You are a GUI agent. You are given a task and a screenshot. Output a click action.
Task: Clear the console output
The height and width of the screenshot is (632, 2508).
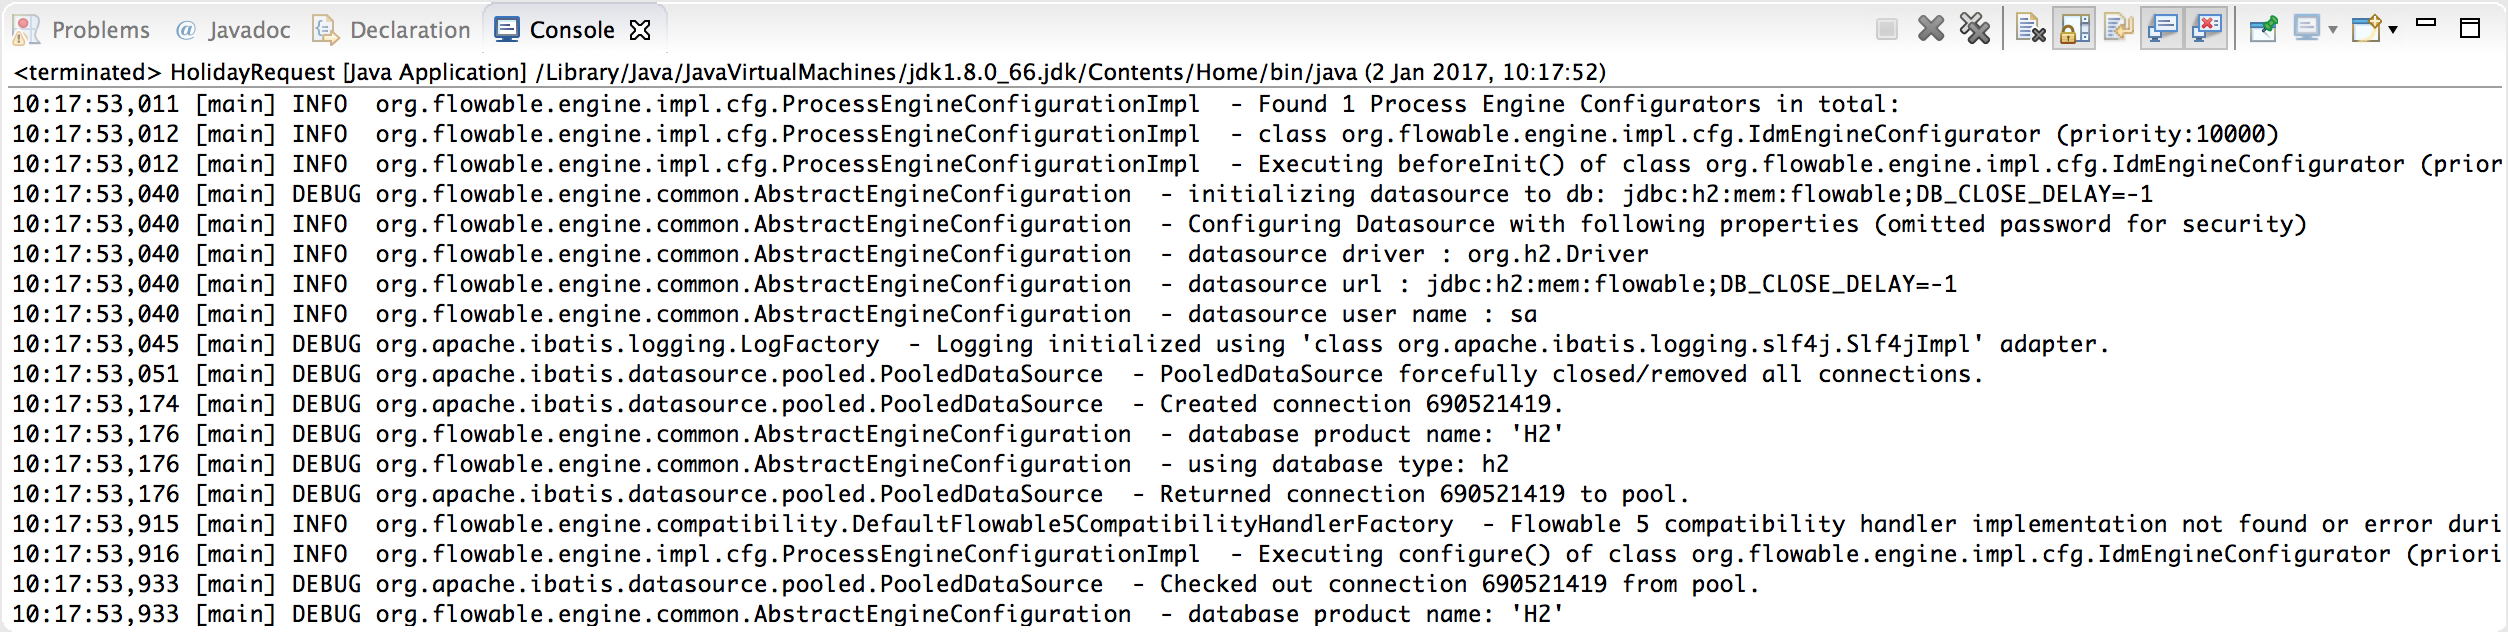click(x=2030, y=27)
